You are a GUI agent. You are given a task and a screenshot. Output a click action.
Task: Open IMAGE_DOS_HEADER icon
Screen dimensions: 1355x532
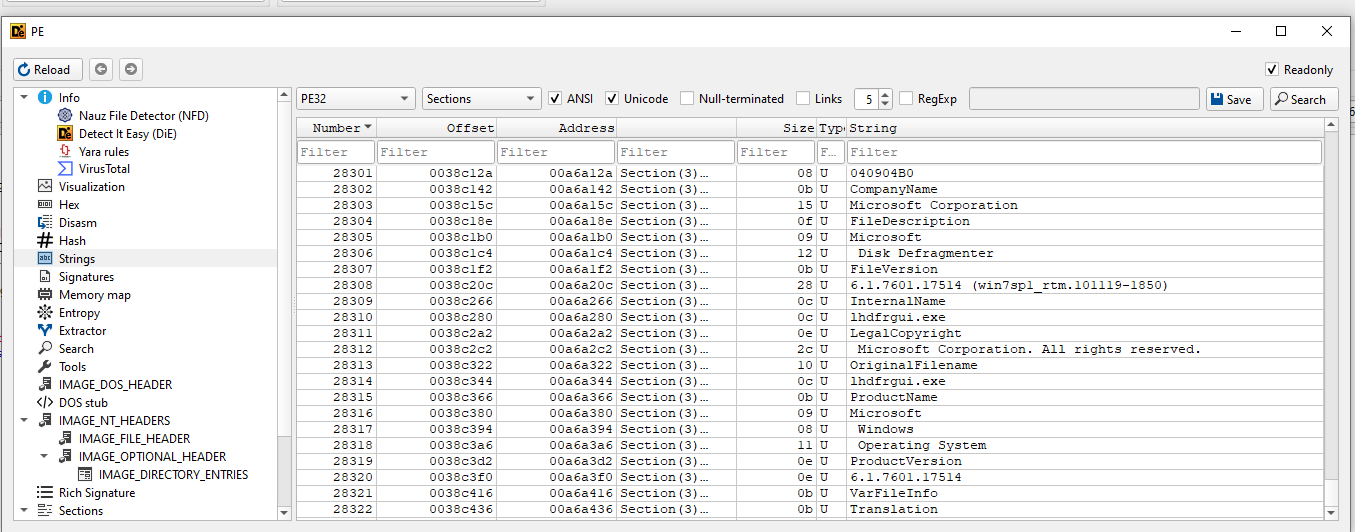[x=44, y=384]
